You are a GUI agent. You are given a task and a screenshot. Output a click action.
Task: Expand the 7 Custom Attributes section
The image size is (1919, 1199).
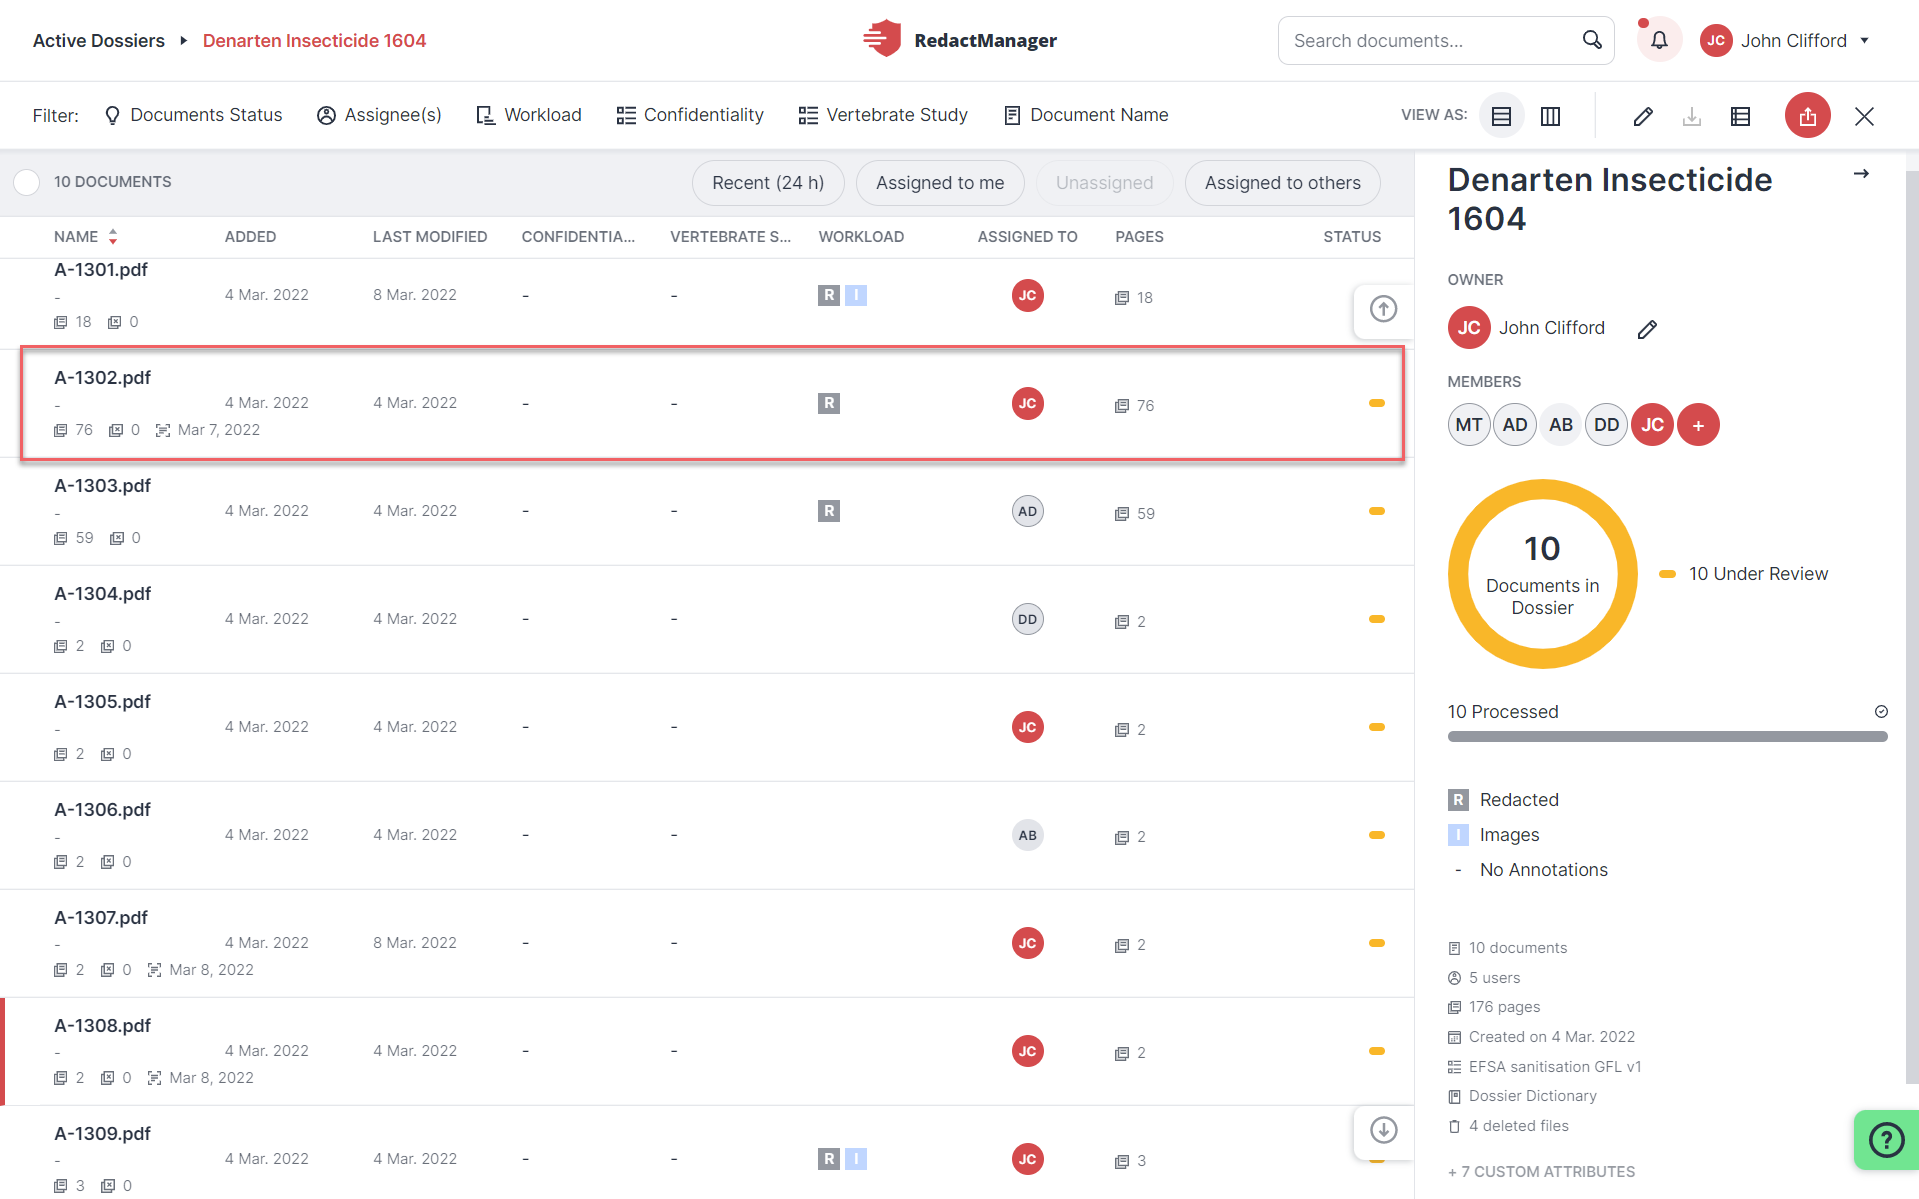tap(1541, 1171)
